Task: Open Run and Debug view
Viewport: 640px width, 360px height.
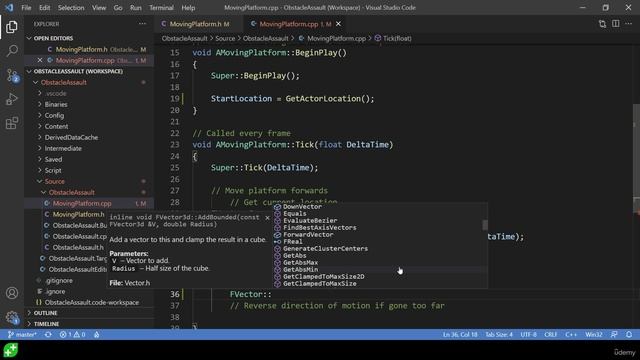Action: pos(12,99)
